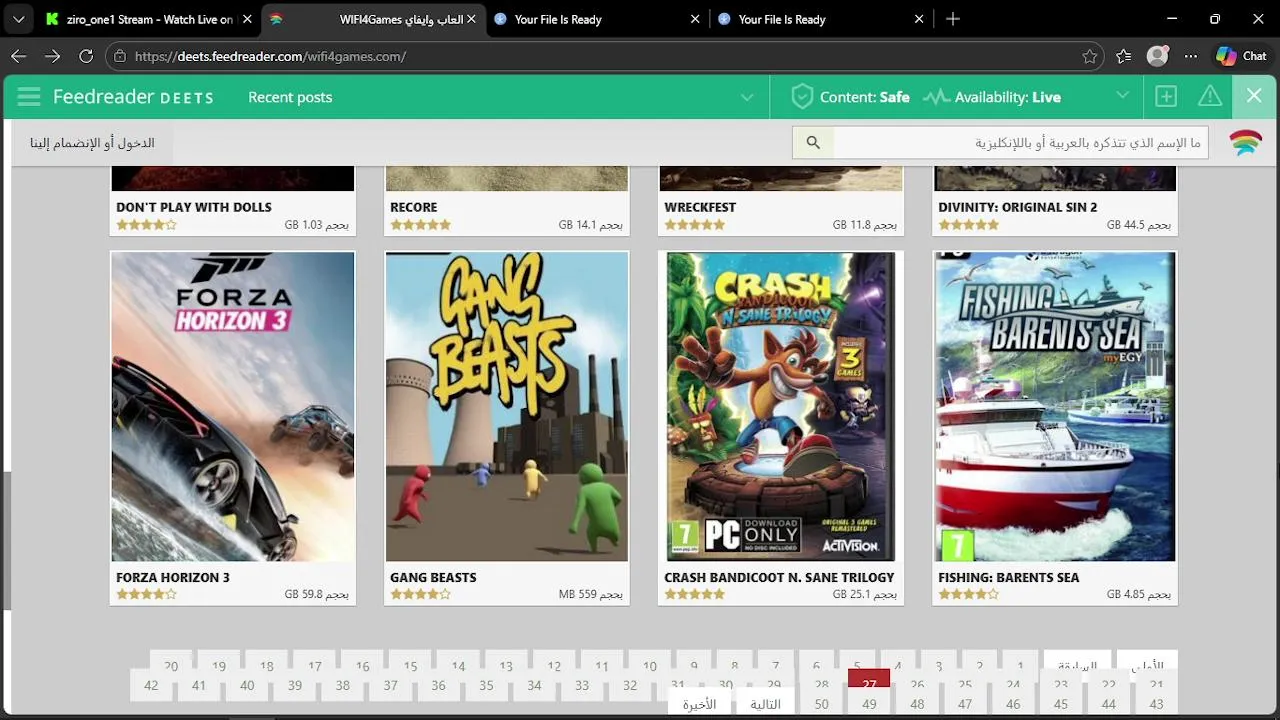Go to page 42 in pagination
The width and height of the screenshot is (1280, 720).
point(151,686)
